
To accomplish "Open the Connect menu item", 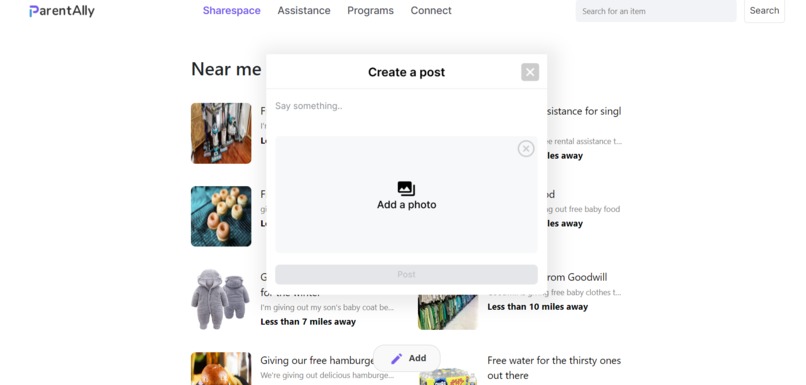I will 431,10.
